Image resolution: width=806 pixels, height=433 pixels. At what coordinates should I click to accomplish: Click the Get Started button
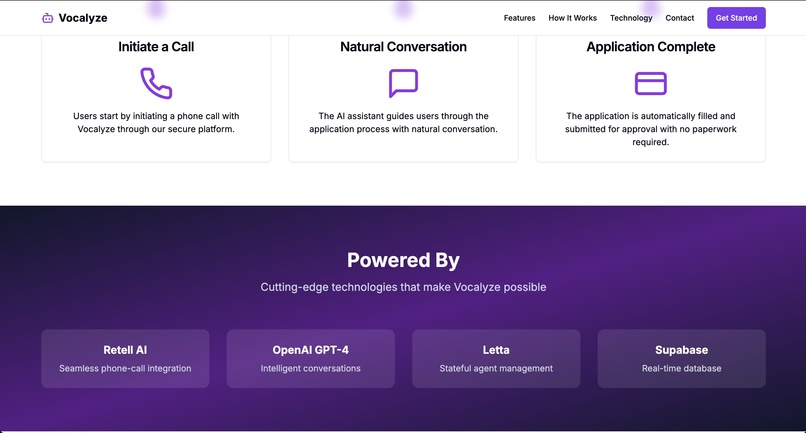click(x=736, y=18)
